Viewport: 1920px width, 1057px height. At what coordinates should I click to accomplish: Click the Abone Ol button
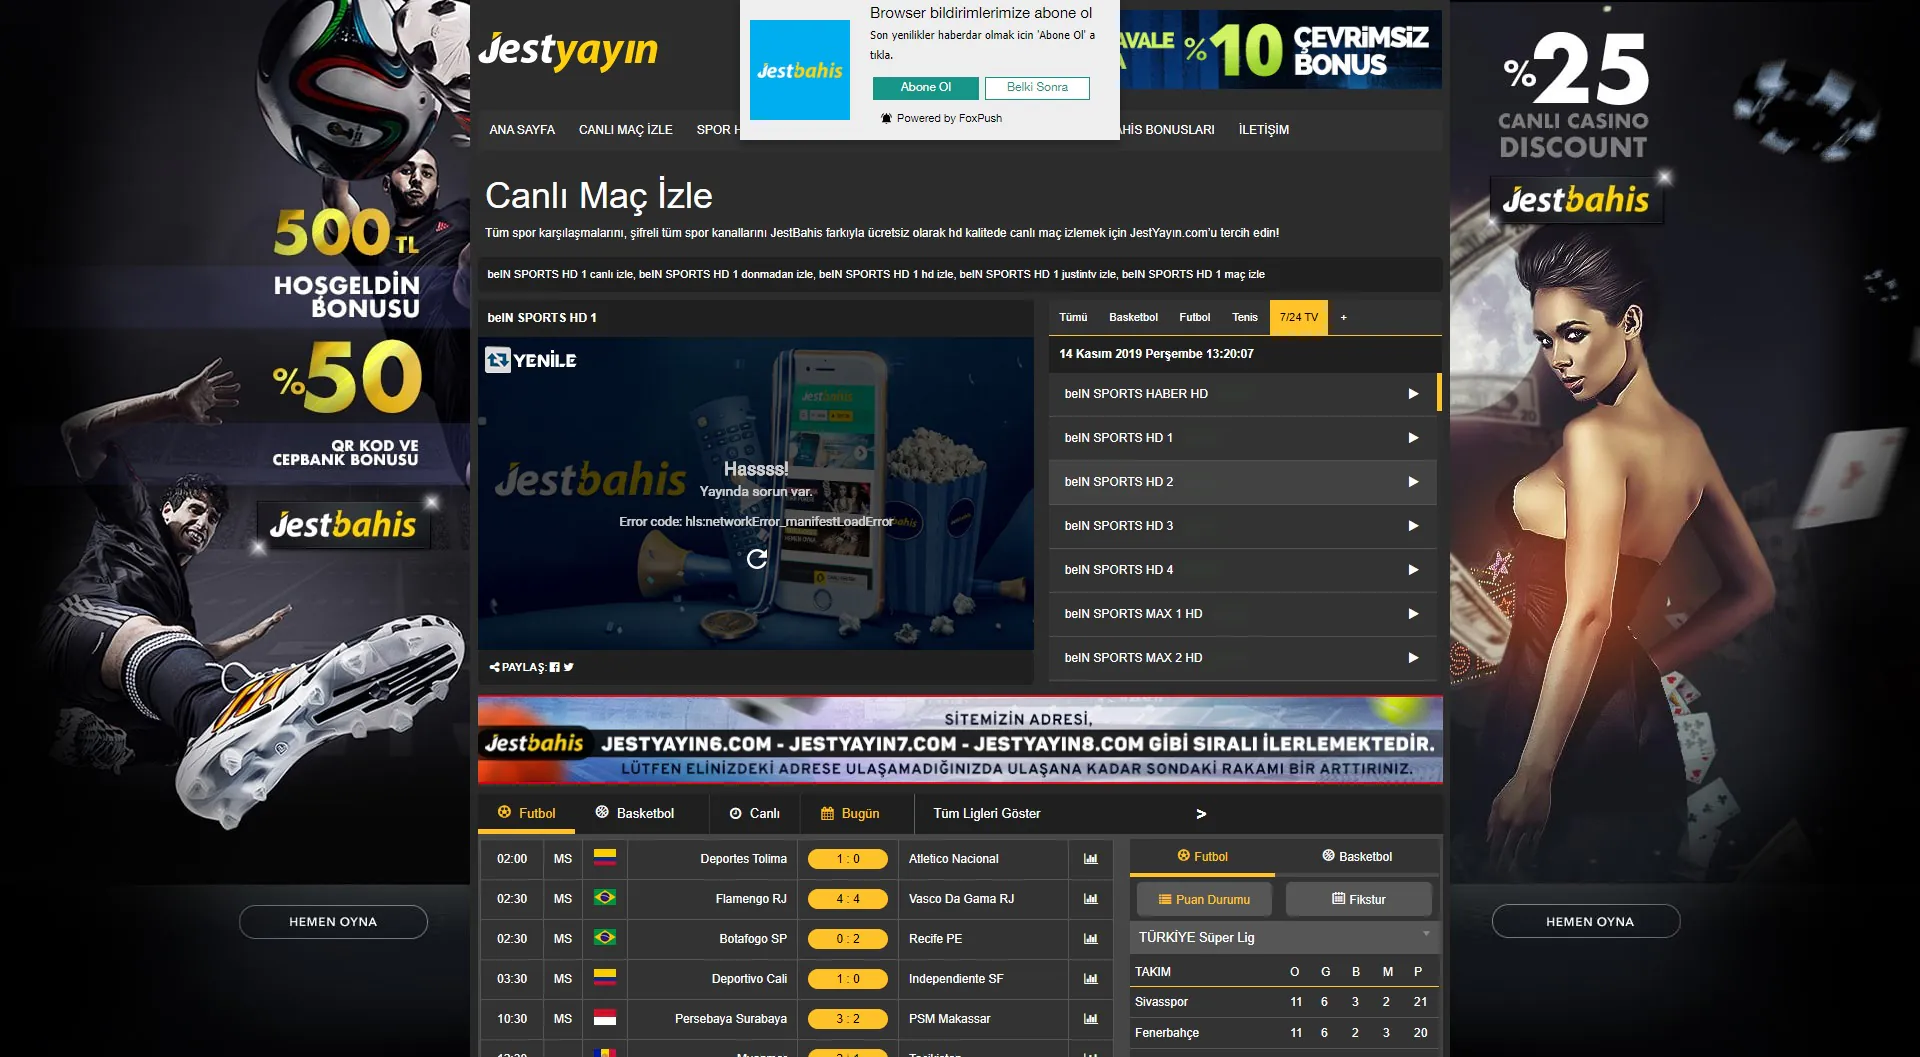tap(925, 88)
